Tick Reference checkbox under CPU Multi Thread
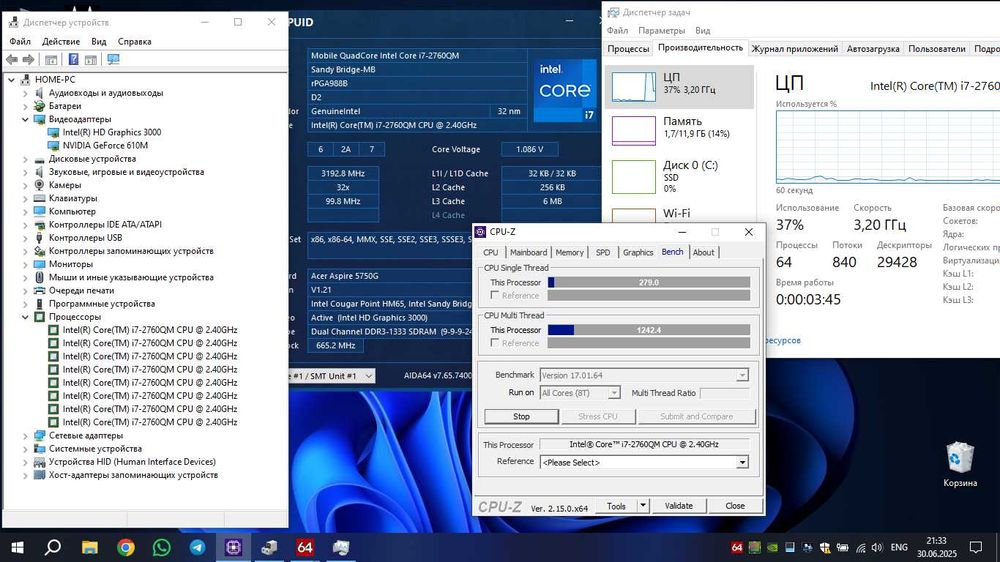The image size is (1000, 562). 494,343
